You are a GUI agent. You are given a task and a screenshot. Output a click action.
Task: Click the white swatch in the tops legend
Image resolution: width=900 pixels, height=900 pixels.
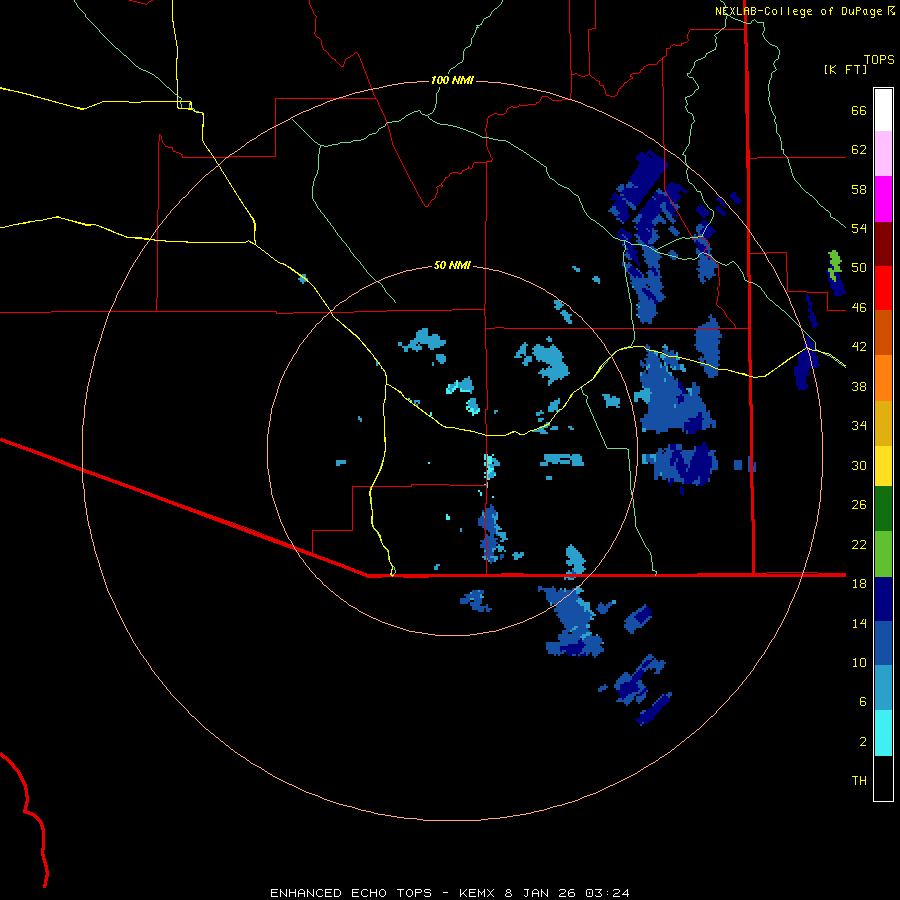point(883,110)
